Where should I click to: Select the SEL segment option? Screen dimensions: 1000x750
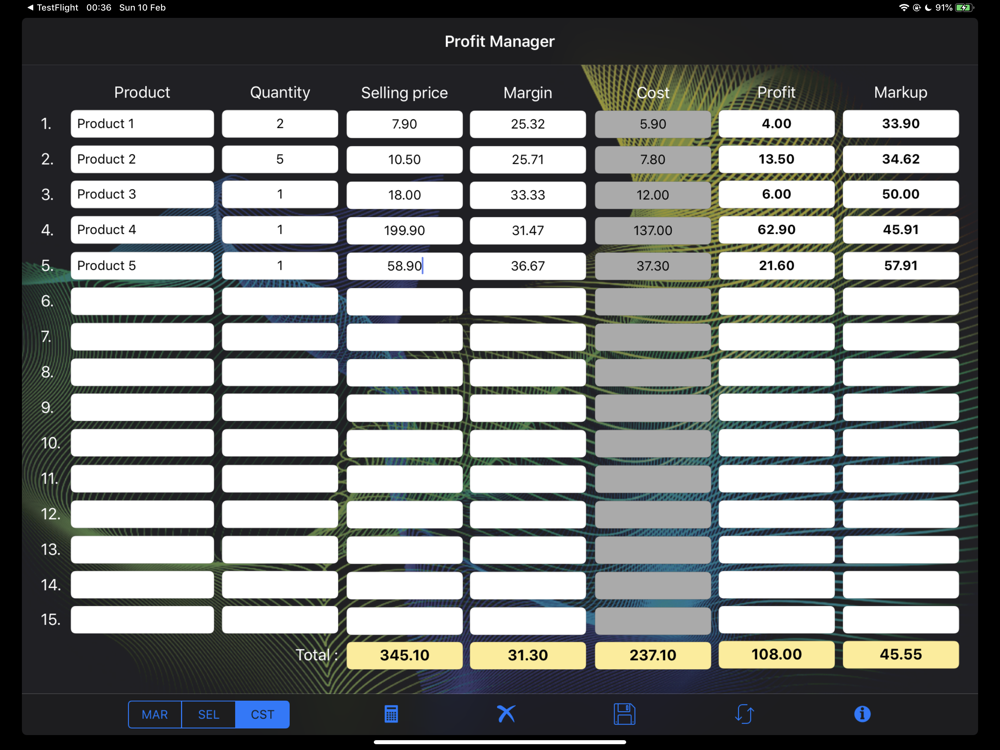[x=208, y=715]
